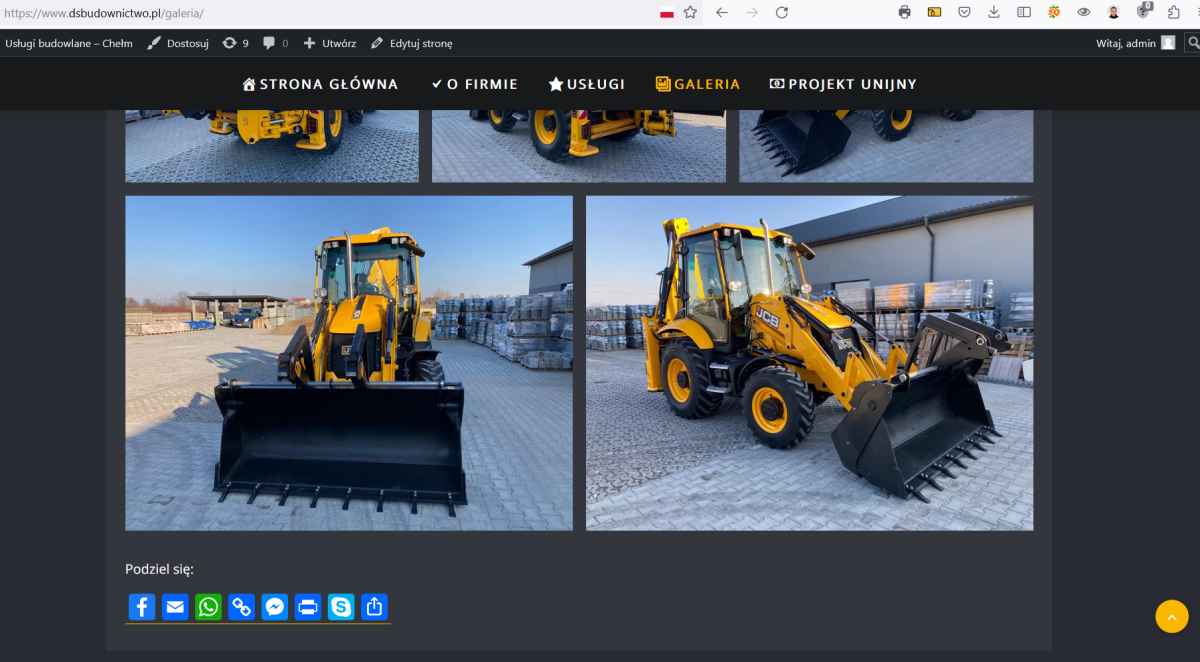Open the front-facing JCB loader photo
Image resolution: width=1200 pixels, height=662 pixels.
[x=349, y=363]
